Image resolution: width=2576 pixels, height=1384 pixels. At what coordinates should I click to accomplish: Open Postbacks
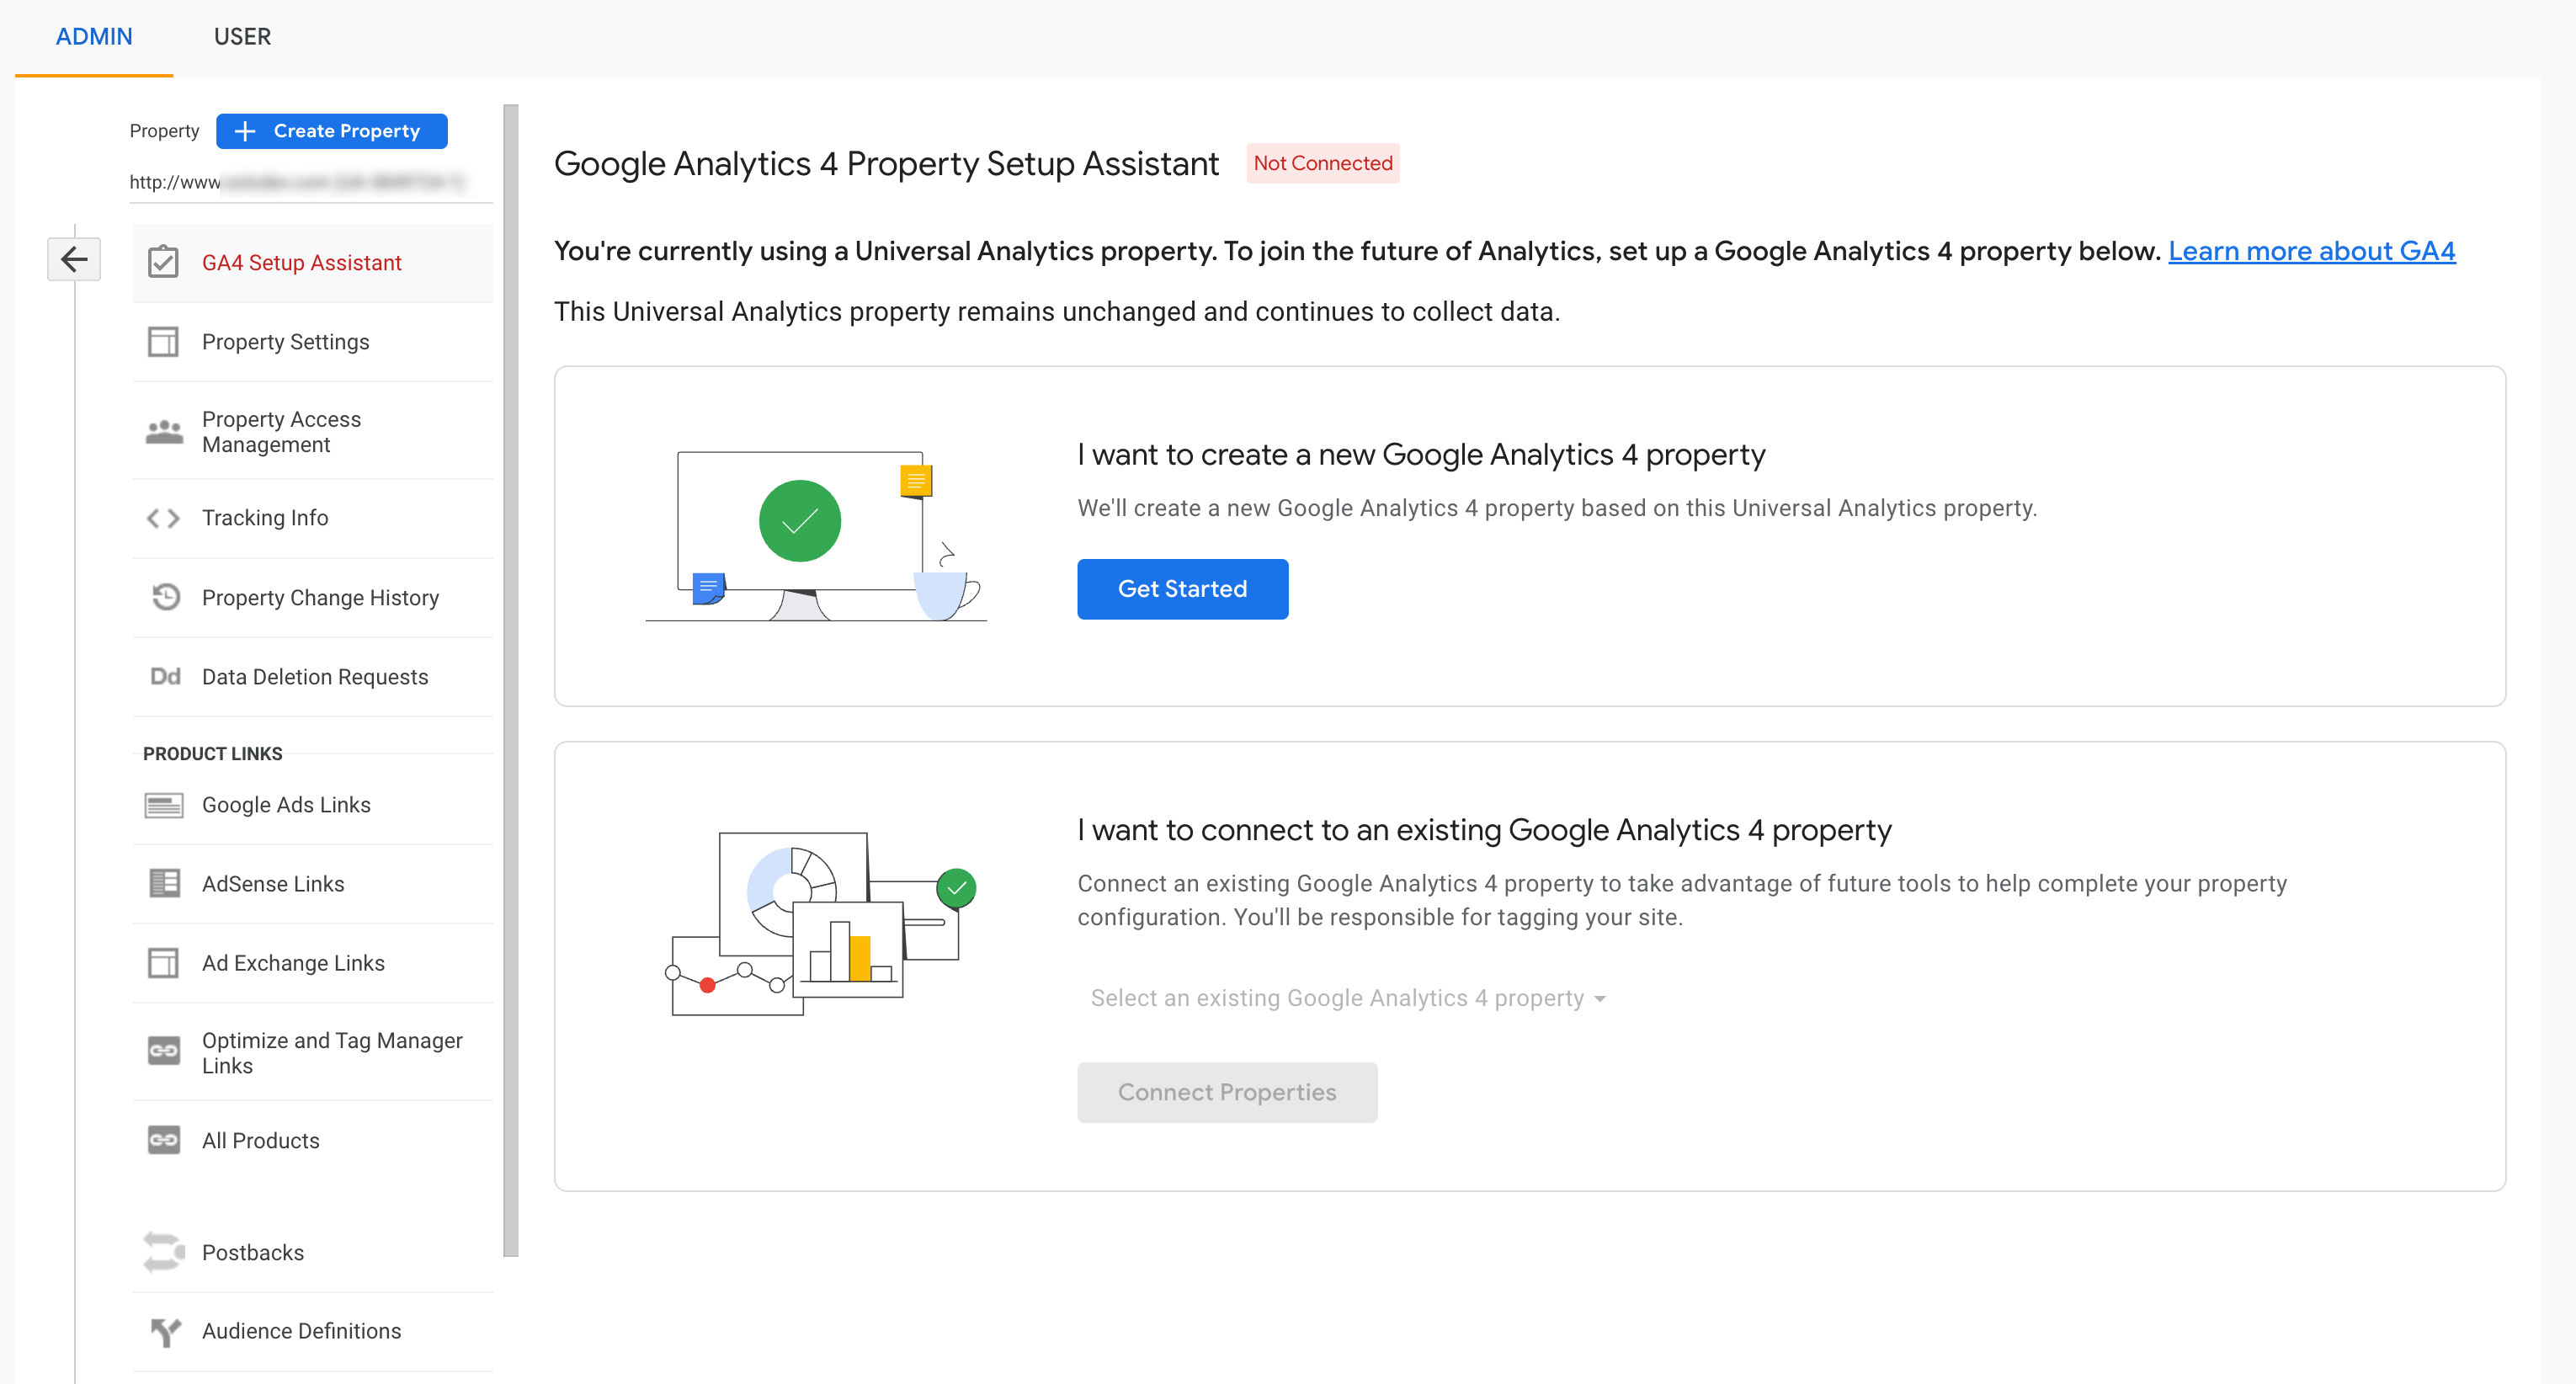click(313, 1253)
